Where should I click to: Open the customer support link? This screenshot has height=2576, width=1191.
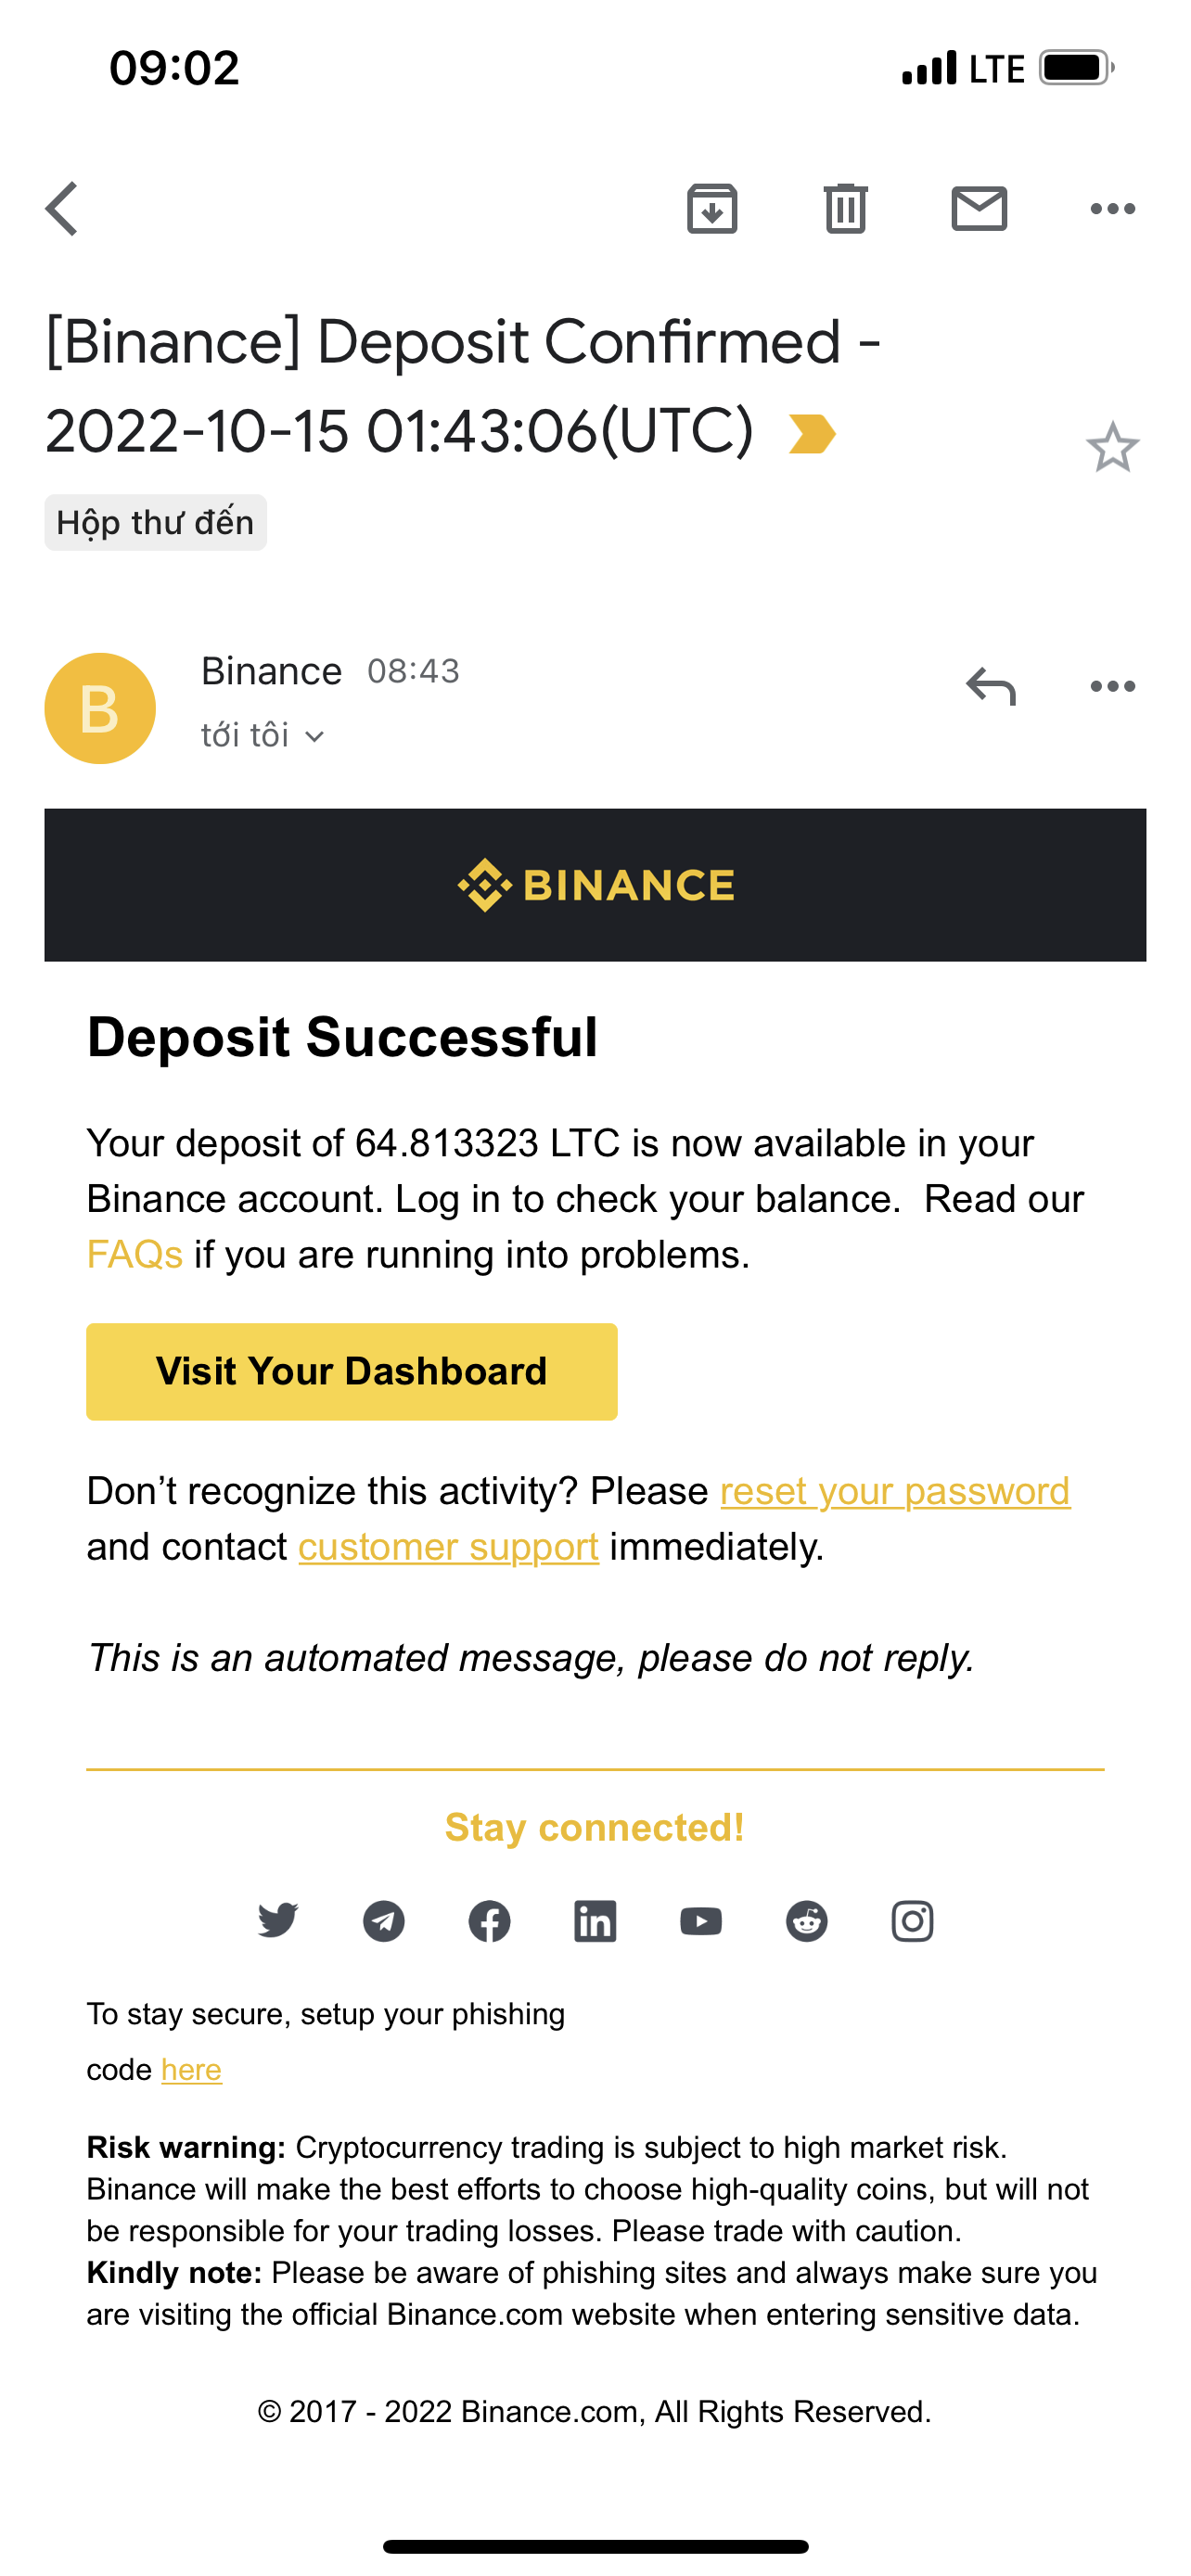(x=448, y=1547)
